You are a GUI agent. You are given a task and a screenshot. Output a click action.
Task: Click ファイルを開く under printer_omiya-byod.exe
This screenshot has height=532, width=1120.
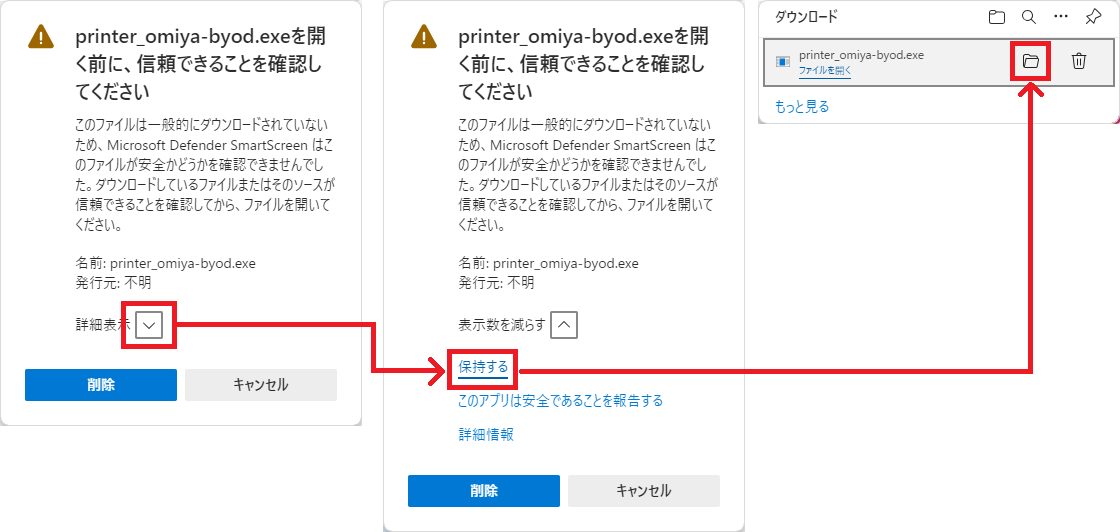click(x=825, y=71)
